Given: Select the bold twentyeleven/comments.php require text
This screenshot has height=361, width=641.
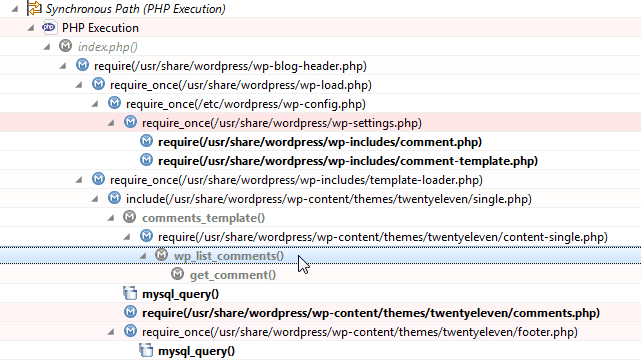Looking at the screenshot, I should coord(371,313).
